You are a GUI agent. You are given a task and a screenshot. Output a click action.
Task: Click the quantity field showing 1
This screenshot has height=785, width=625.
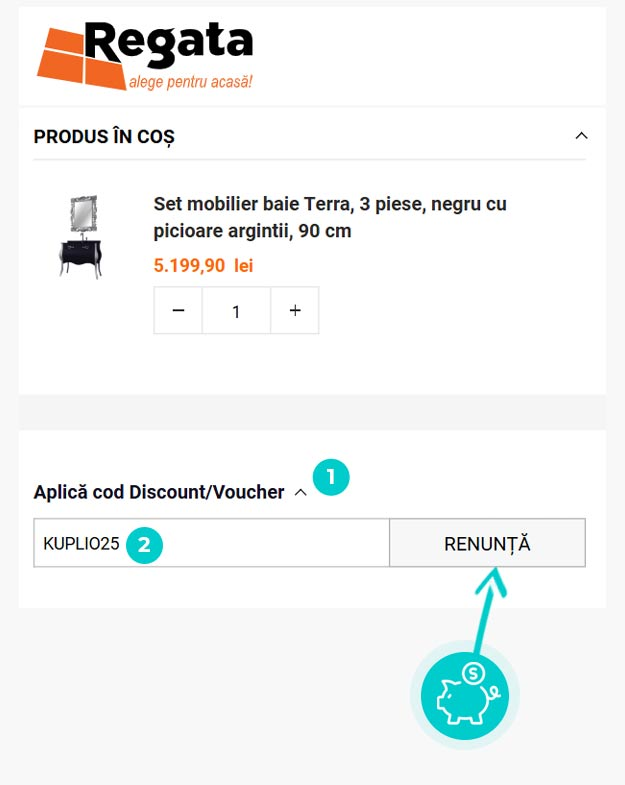click(236, 311)
